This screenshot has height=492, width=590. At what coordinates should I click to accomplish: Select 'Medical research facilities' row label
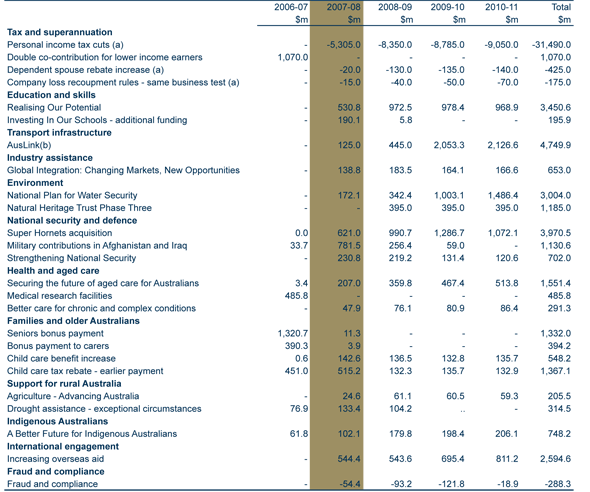pyautogui.click(x=59, y=296)
